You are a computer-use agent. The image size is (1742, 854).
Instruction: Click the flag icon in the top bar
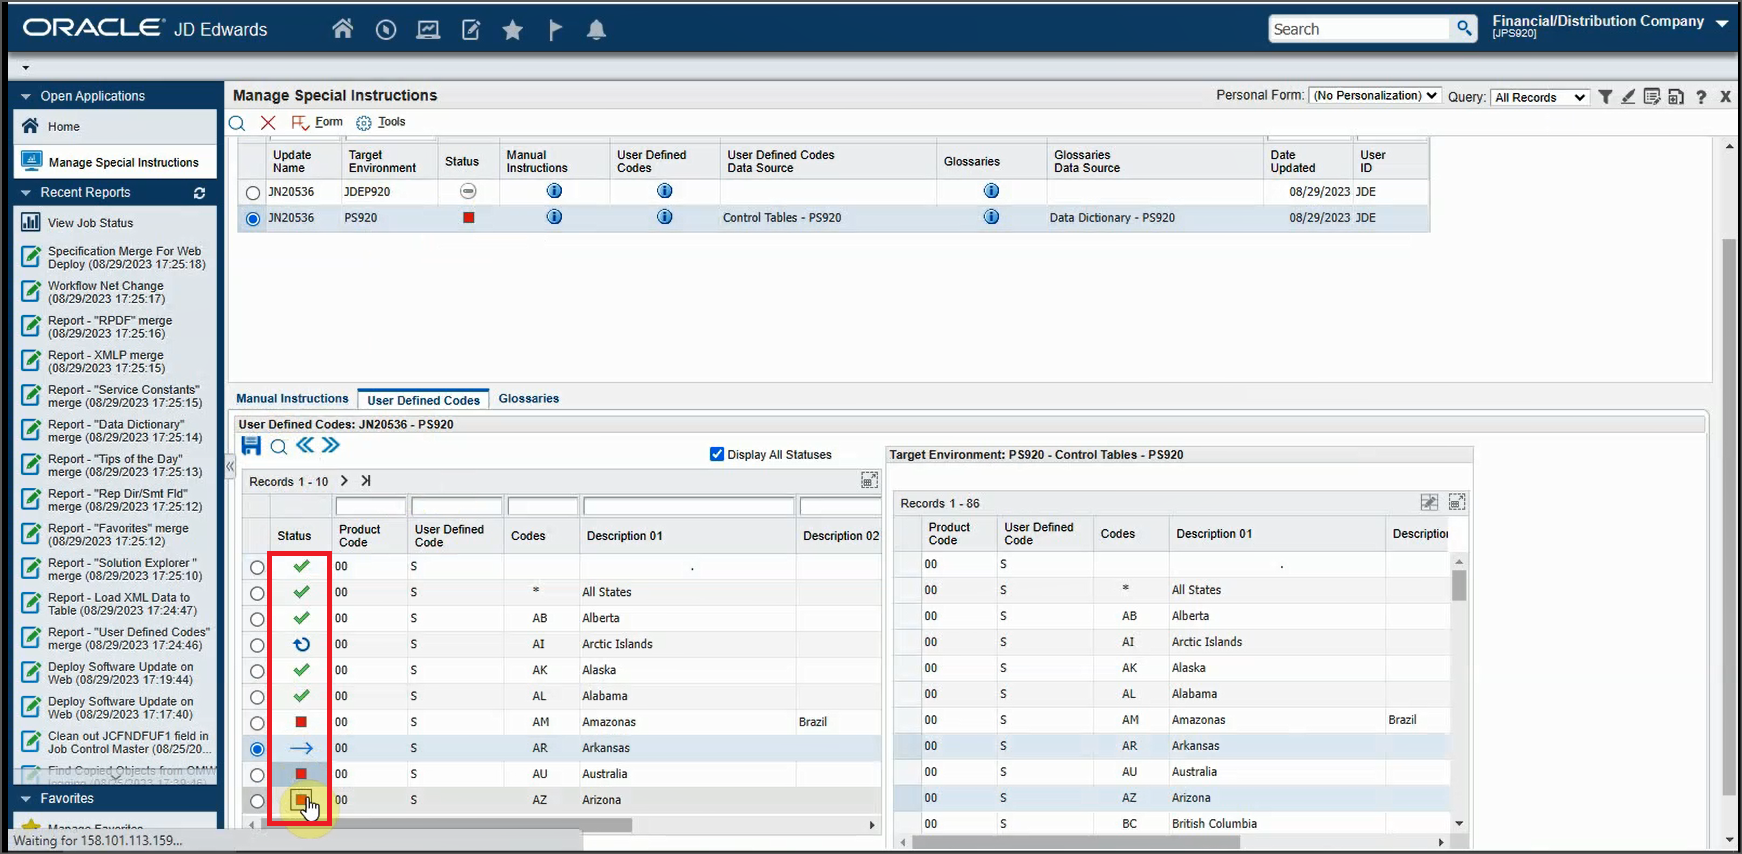[555, 30]
